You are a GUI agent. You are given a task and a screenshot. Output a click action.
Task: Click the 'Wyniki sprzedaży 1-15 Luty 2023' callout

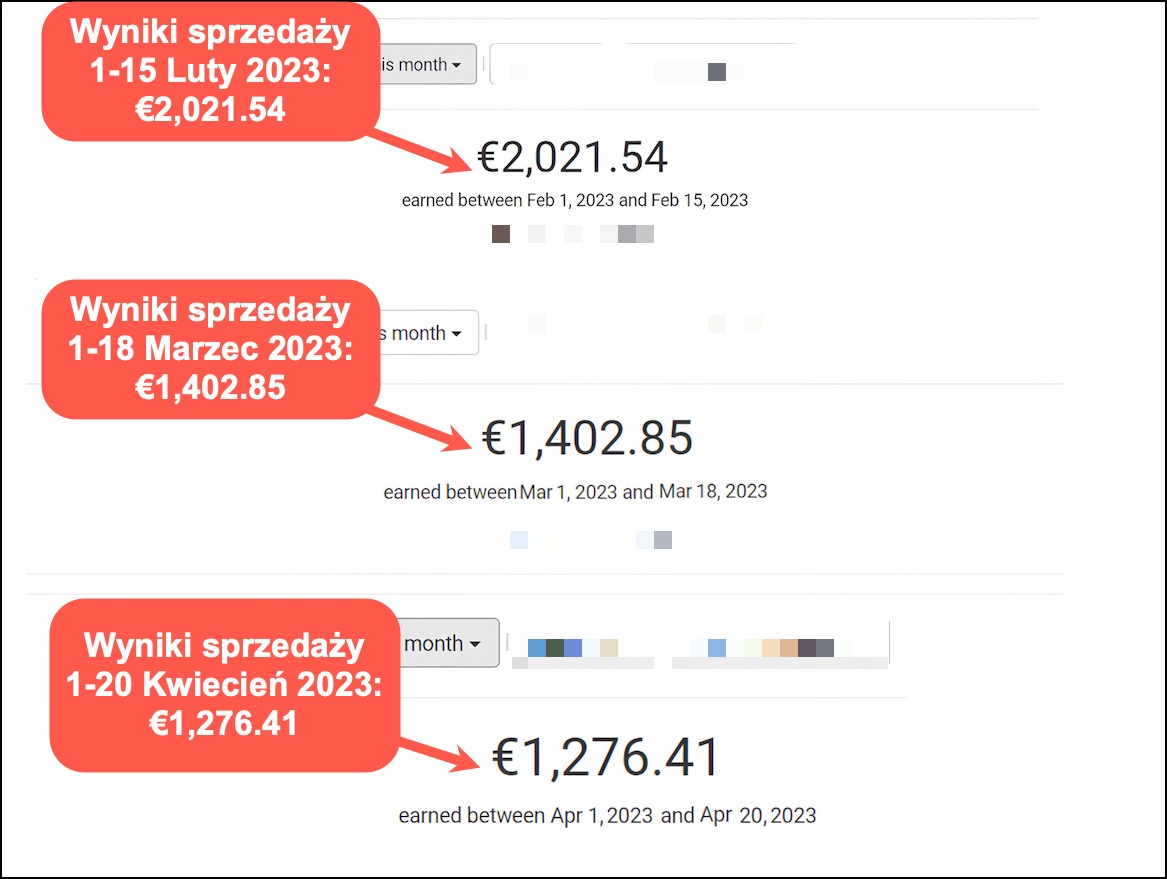pyautogui.click(x=210, y=72)
